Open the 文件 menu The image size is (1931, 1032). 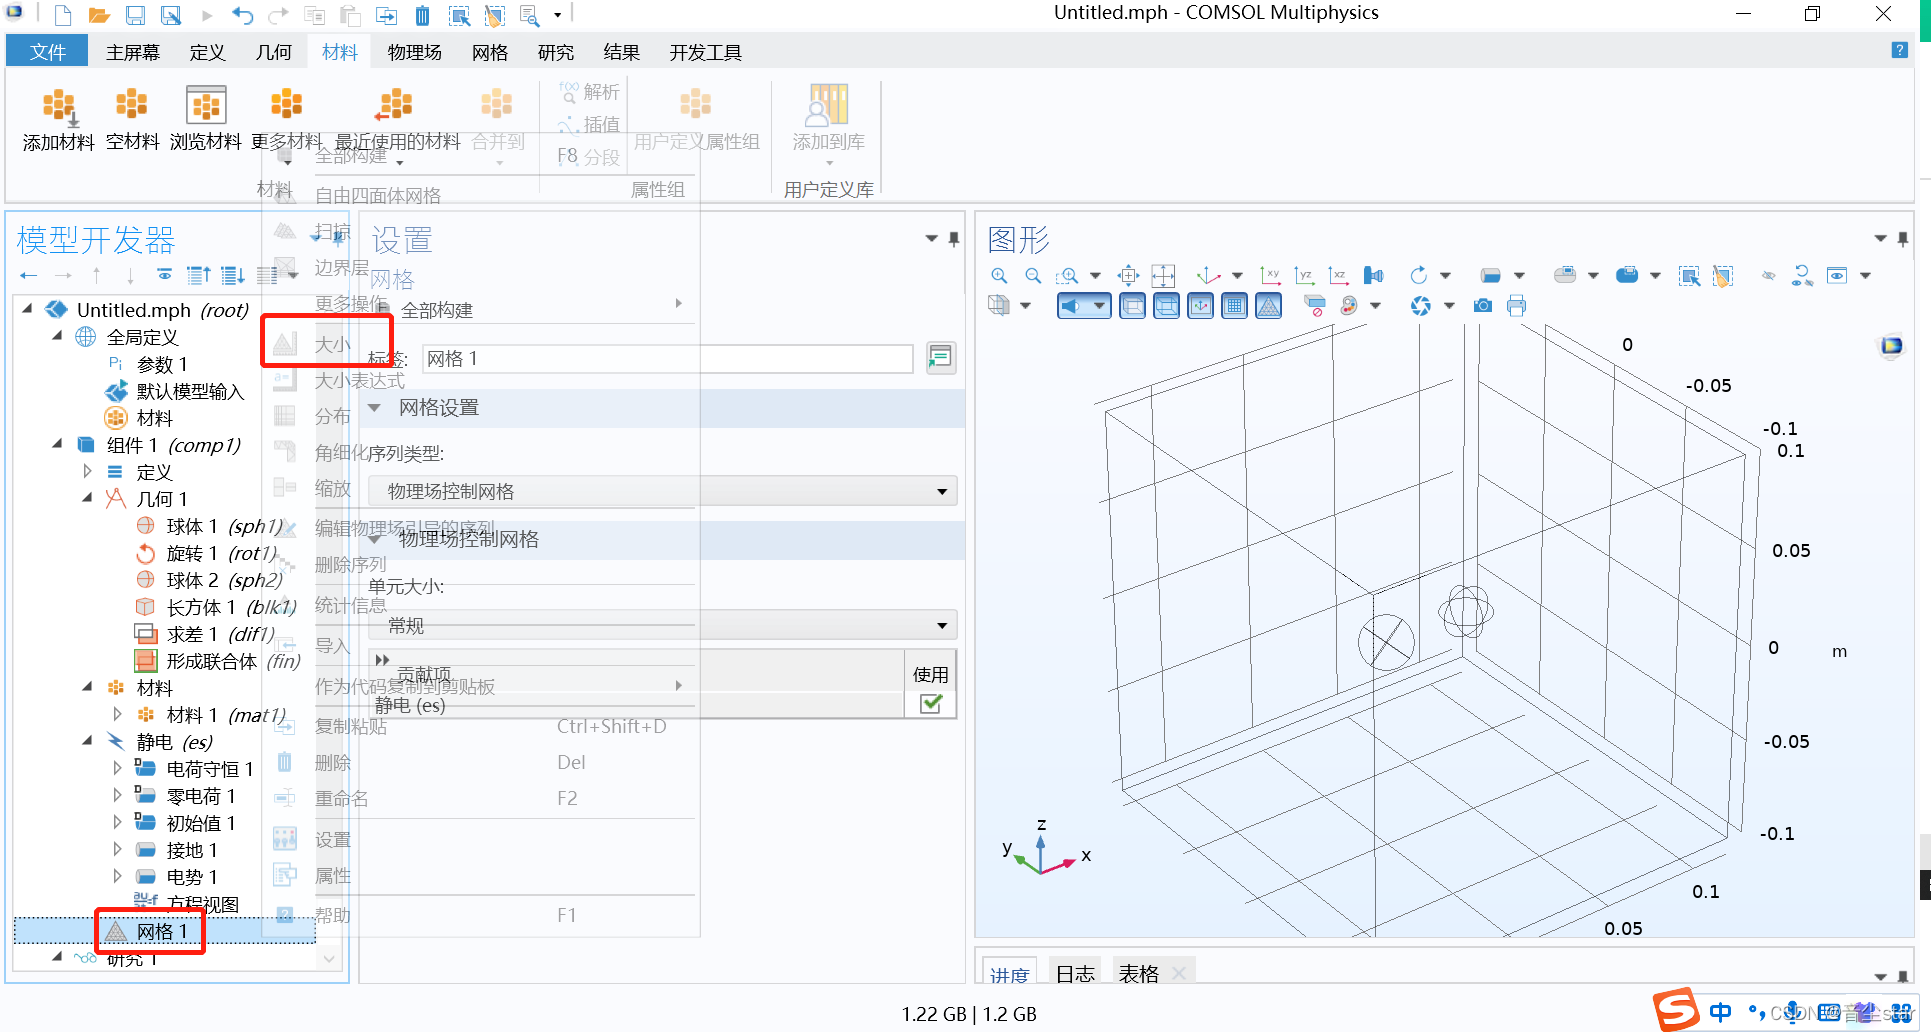coord(47,52)
